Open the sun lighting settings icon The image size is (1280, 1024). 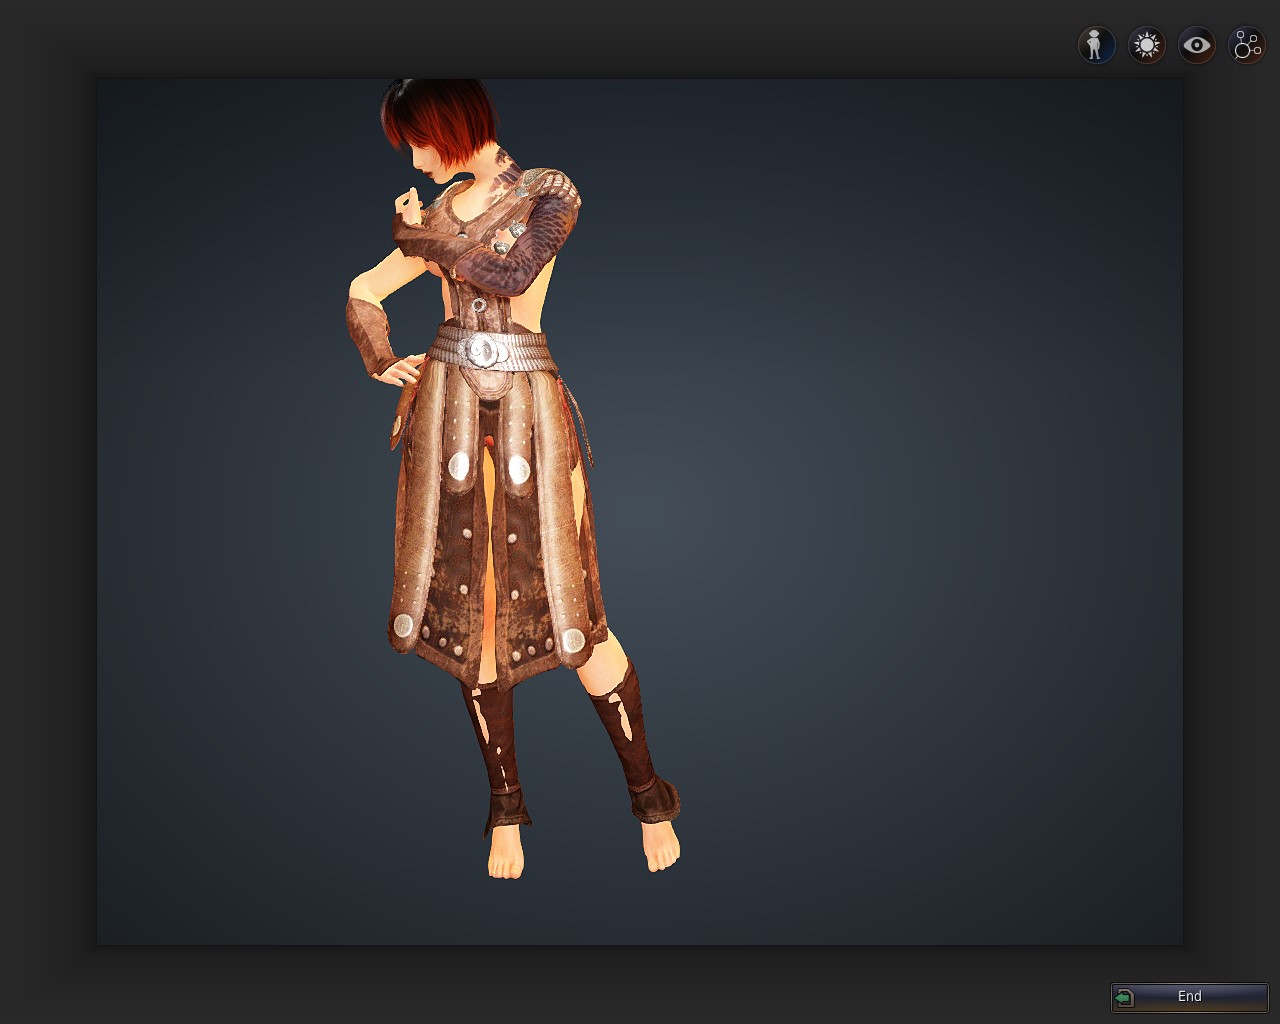pos(1146,45)
